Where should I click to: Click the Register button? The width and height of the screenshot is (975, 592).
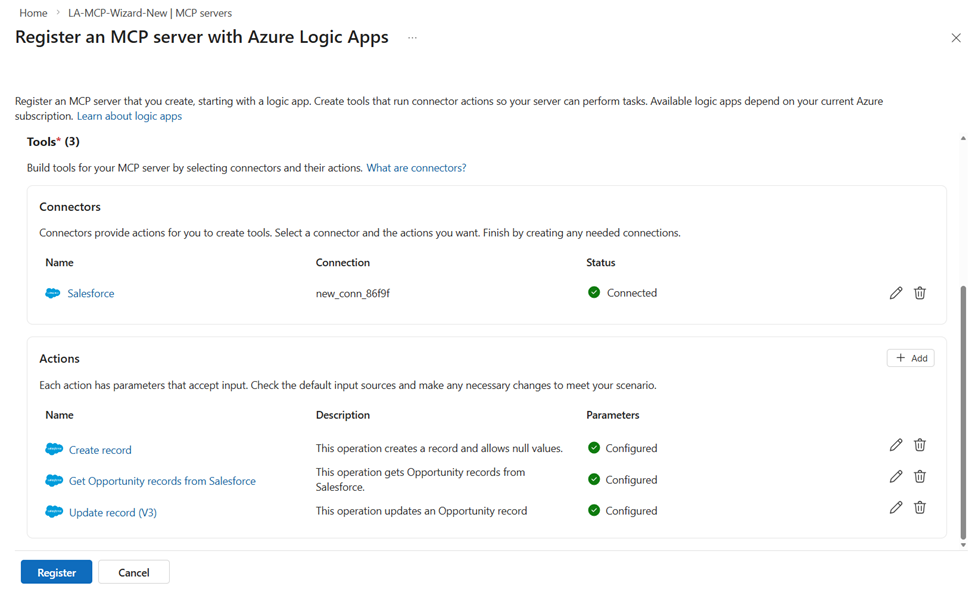click(56, 573)
